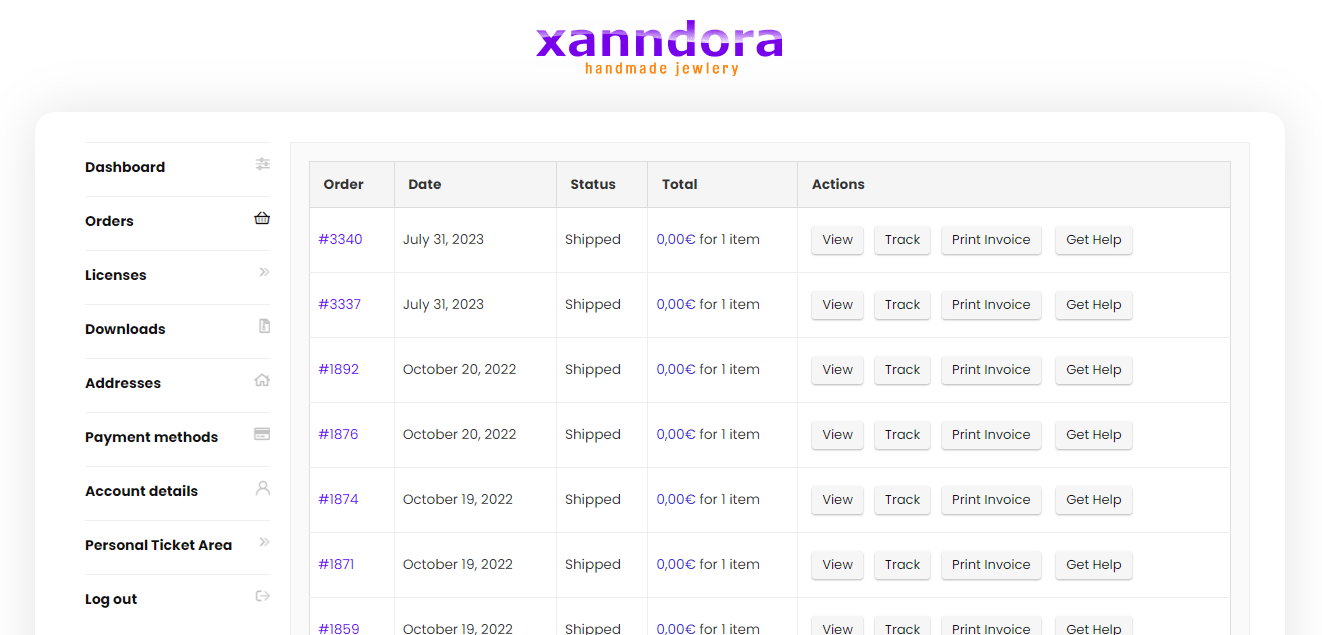1322x635 pixels.
Task: Print Invoice for order #1874
Action: pos(990,500)
